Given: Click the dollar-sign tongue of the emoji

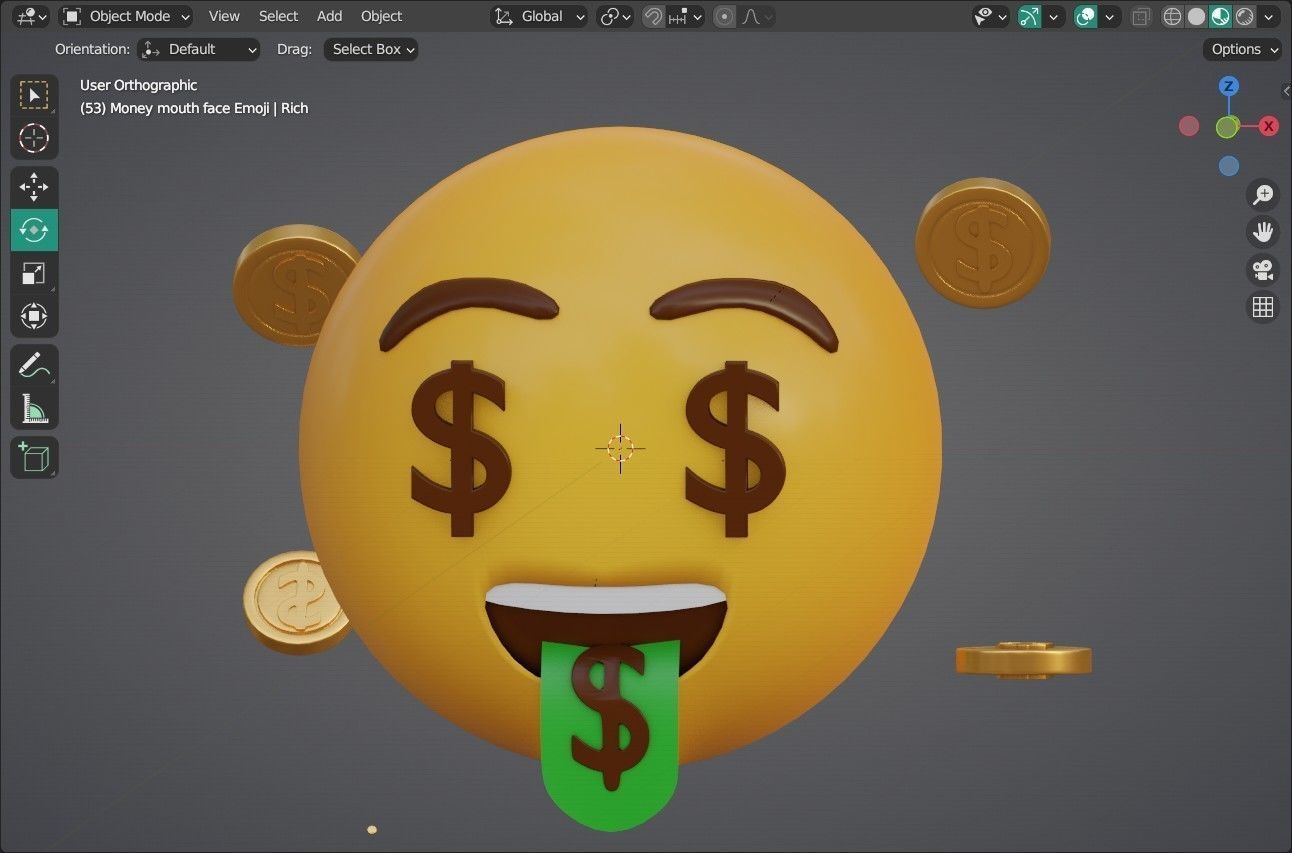Looking at the screenshot, I should 610,733.
